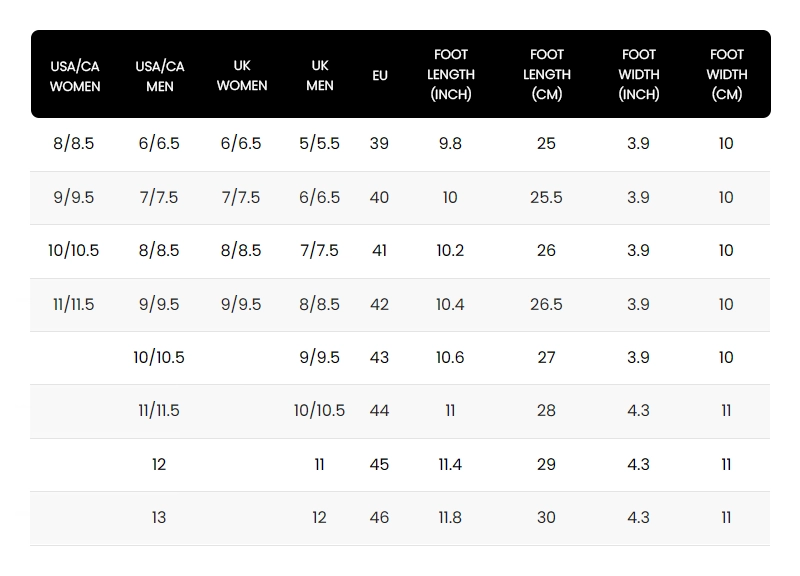Click the FOOT LENGTH (CM) header
This screenshot has height=576, width=800.
coord(547,75)
